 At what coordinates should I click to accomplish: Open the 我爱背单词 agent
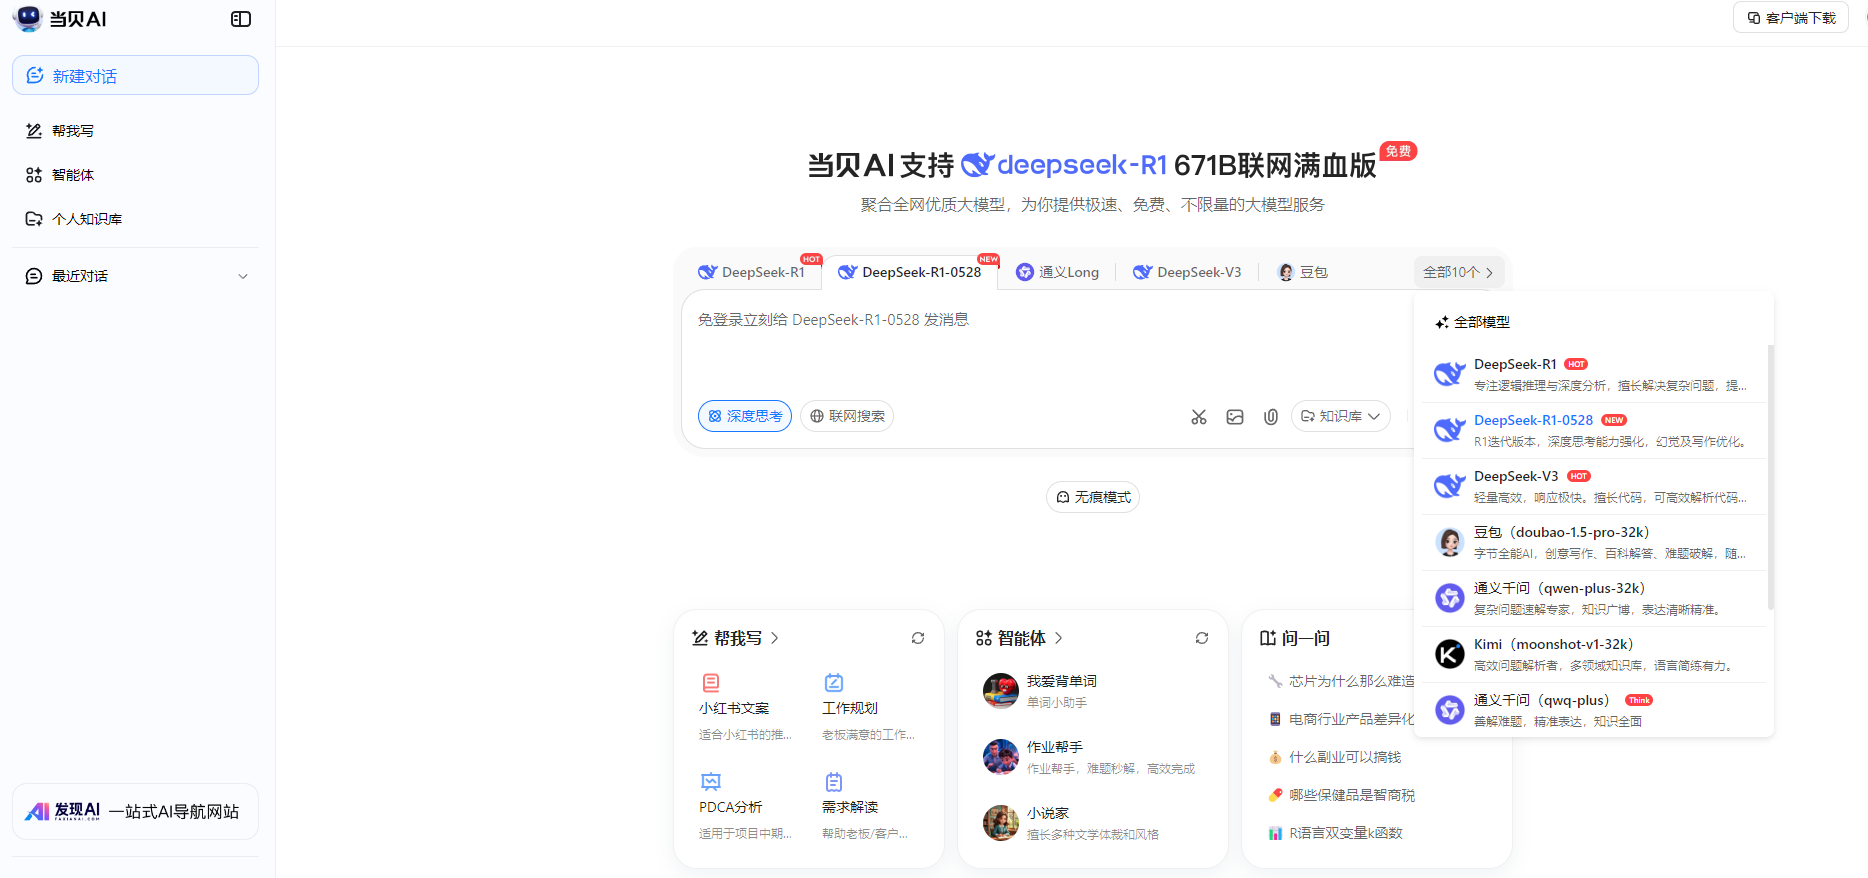point(1092,691)
